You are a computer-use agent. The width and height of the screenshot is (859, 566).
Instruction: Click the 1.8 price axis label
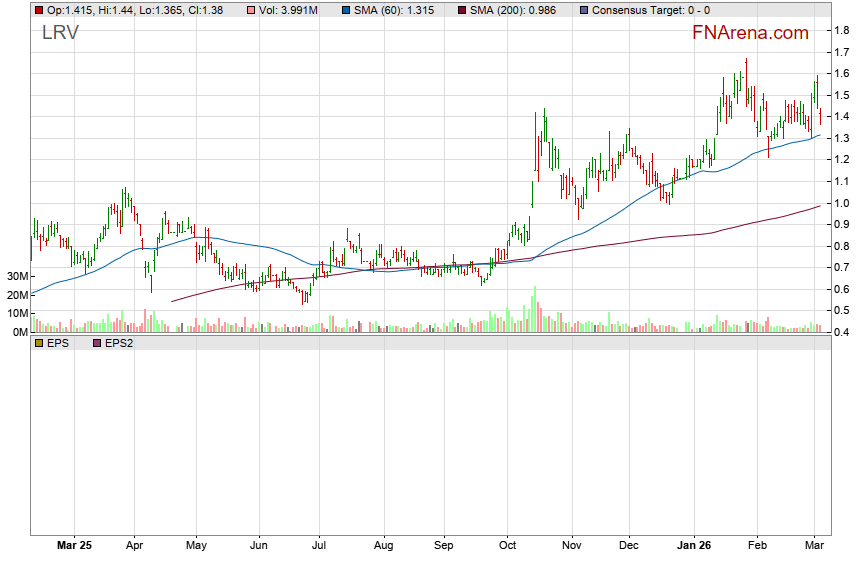(841, 31)
